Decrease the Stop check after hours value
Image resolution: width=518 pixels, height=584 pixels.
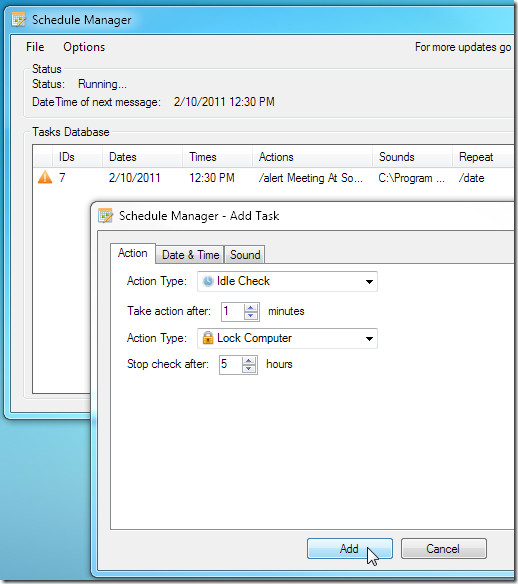pyautogui.click(x=249, y=369)
